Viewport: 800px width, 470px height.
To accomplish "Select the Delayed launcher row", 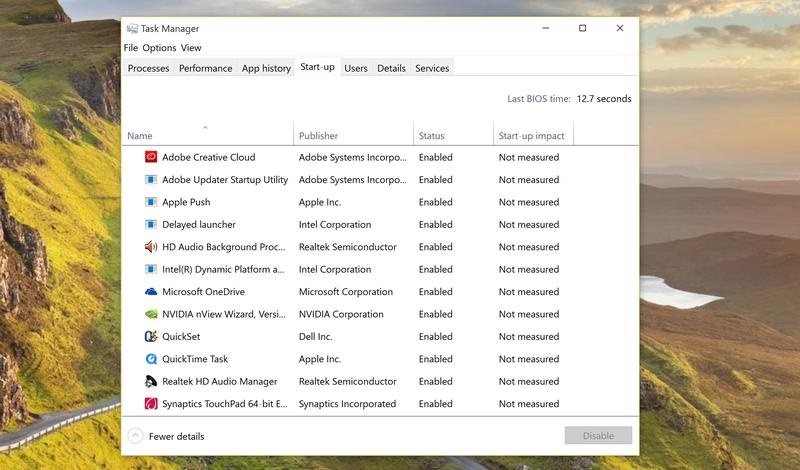I will point(380,225).
